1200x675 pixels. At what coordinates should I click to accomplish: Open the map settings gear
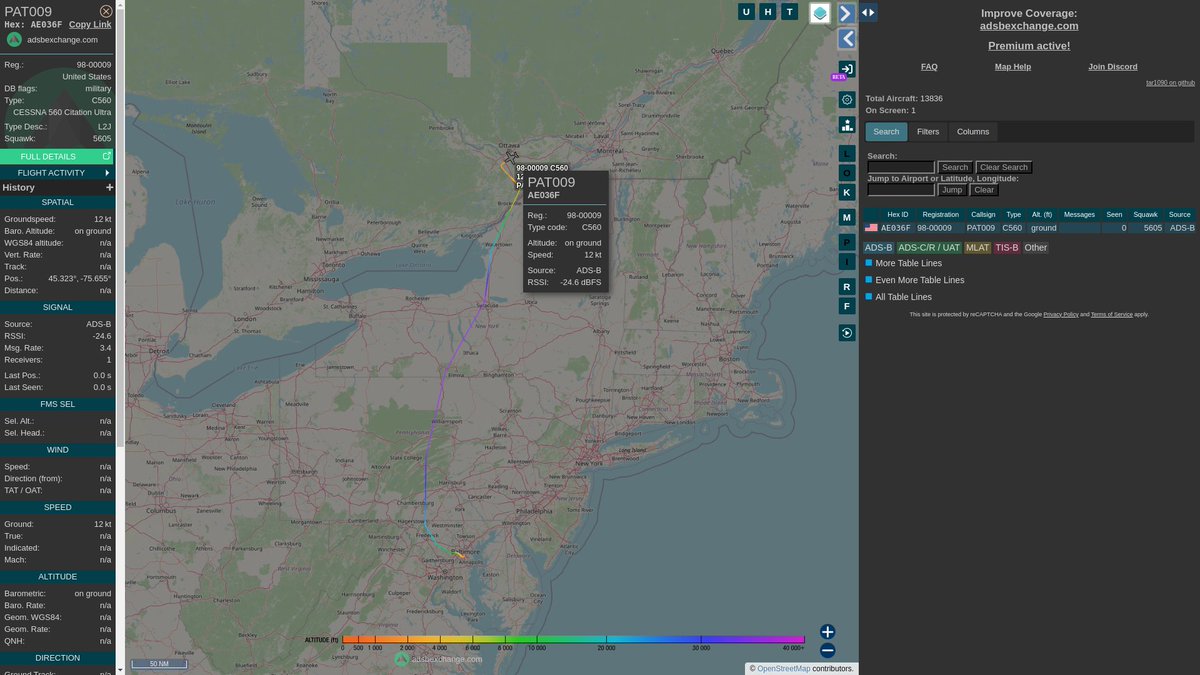coord(847,100)
